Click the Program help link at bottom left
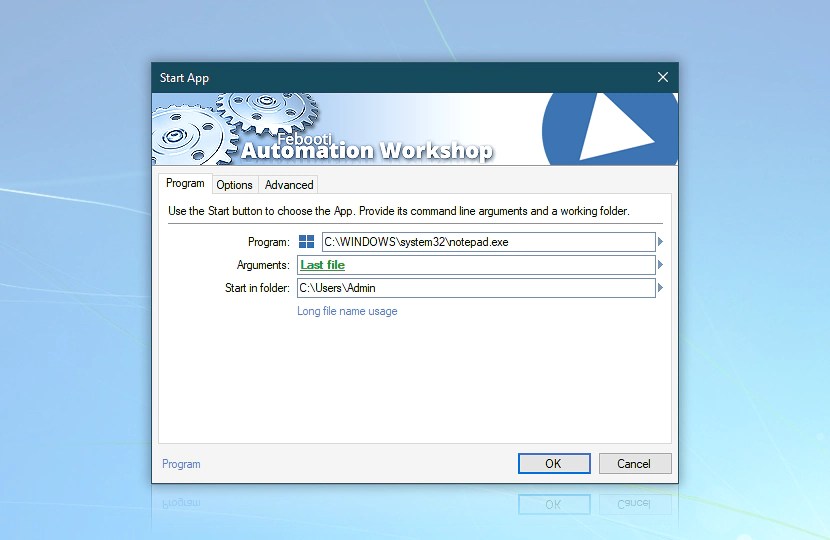 pyautogui.click(x=181, y=464)
